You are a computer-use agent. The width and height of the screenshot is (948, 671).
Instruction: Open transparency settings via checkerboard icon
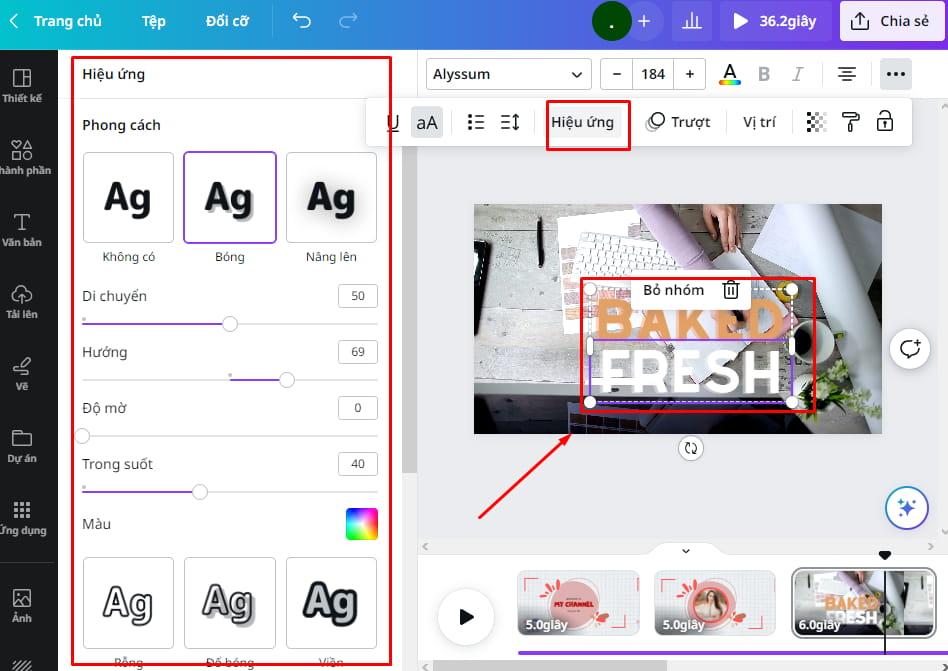tap(815, 121)
